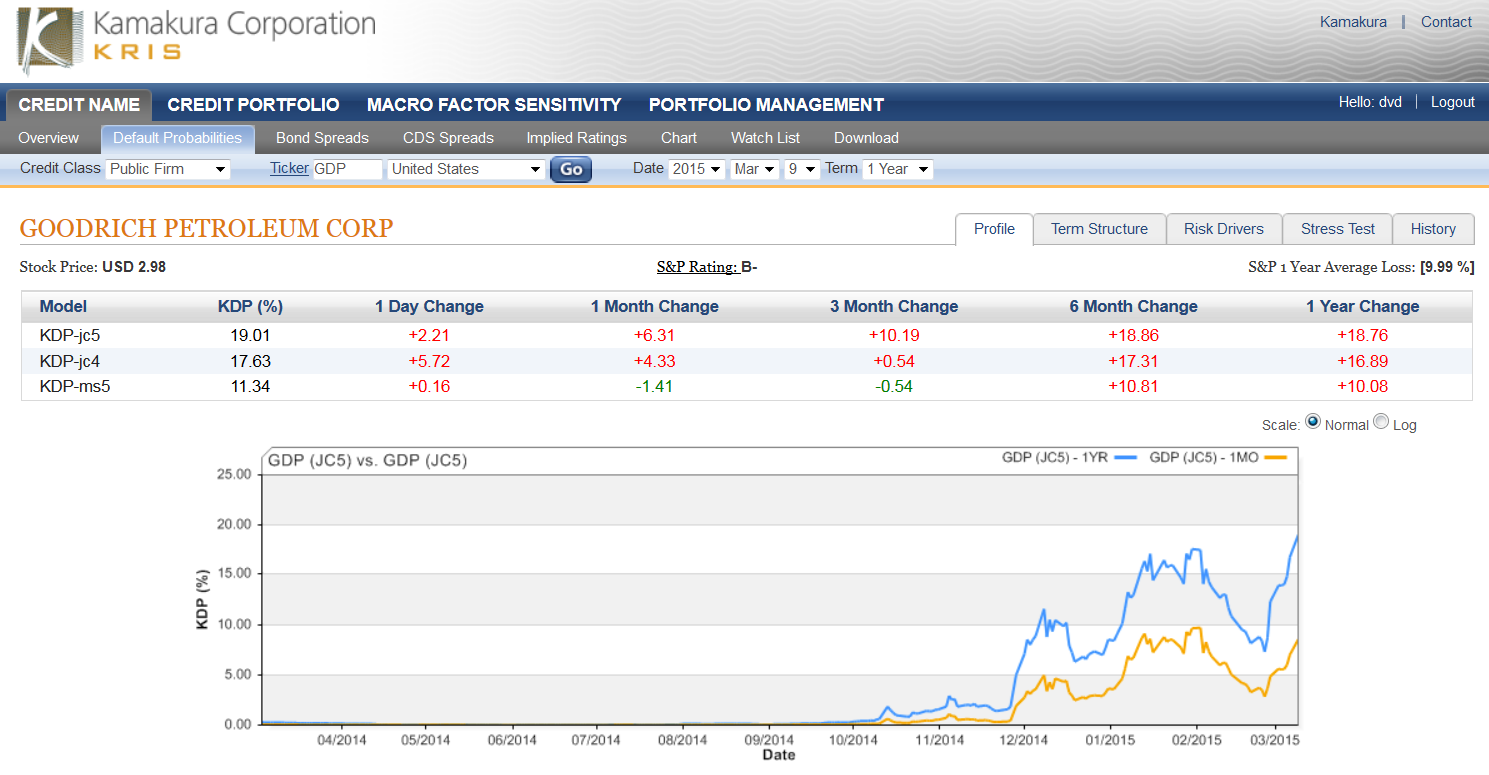This screenshot has width=1489, height=775.
Task: Select Implied Ratings from the submenu
Action: pos(576,138)
